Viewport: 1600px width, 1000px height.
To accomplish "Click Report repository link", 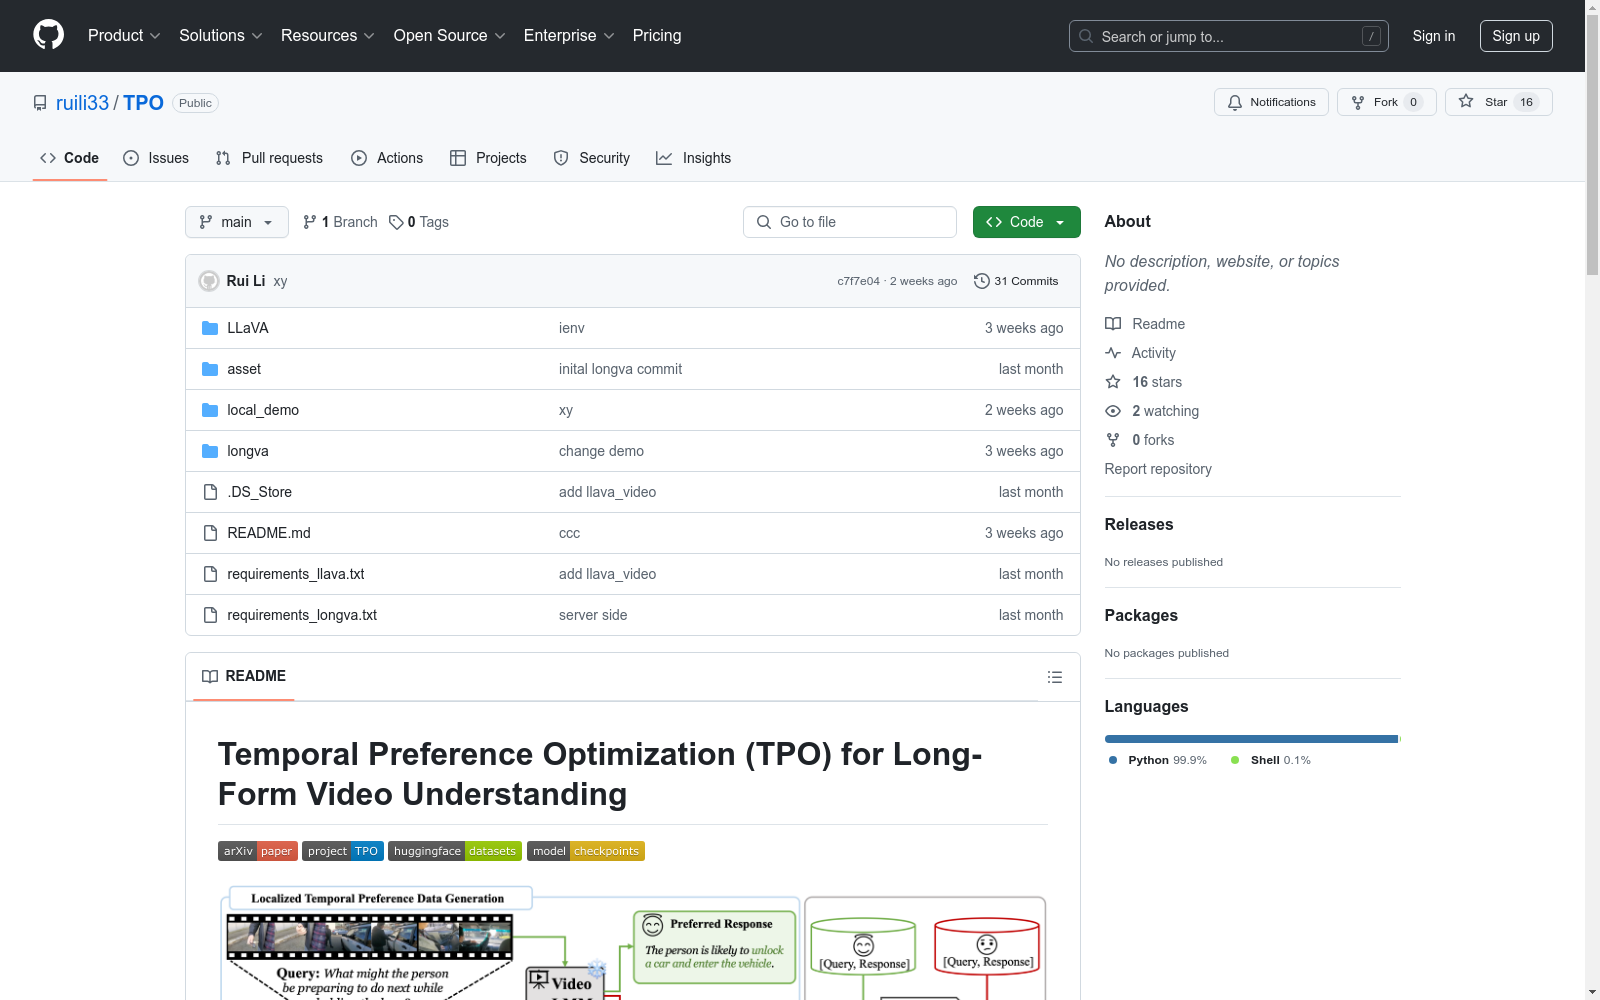I will click(x=1158, y=469).
